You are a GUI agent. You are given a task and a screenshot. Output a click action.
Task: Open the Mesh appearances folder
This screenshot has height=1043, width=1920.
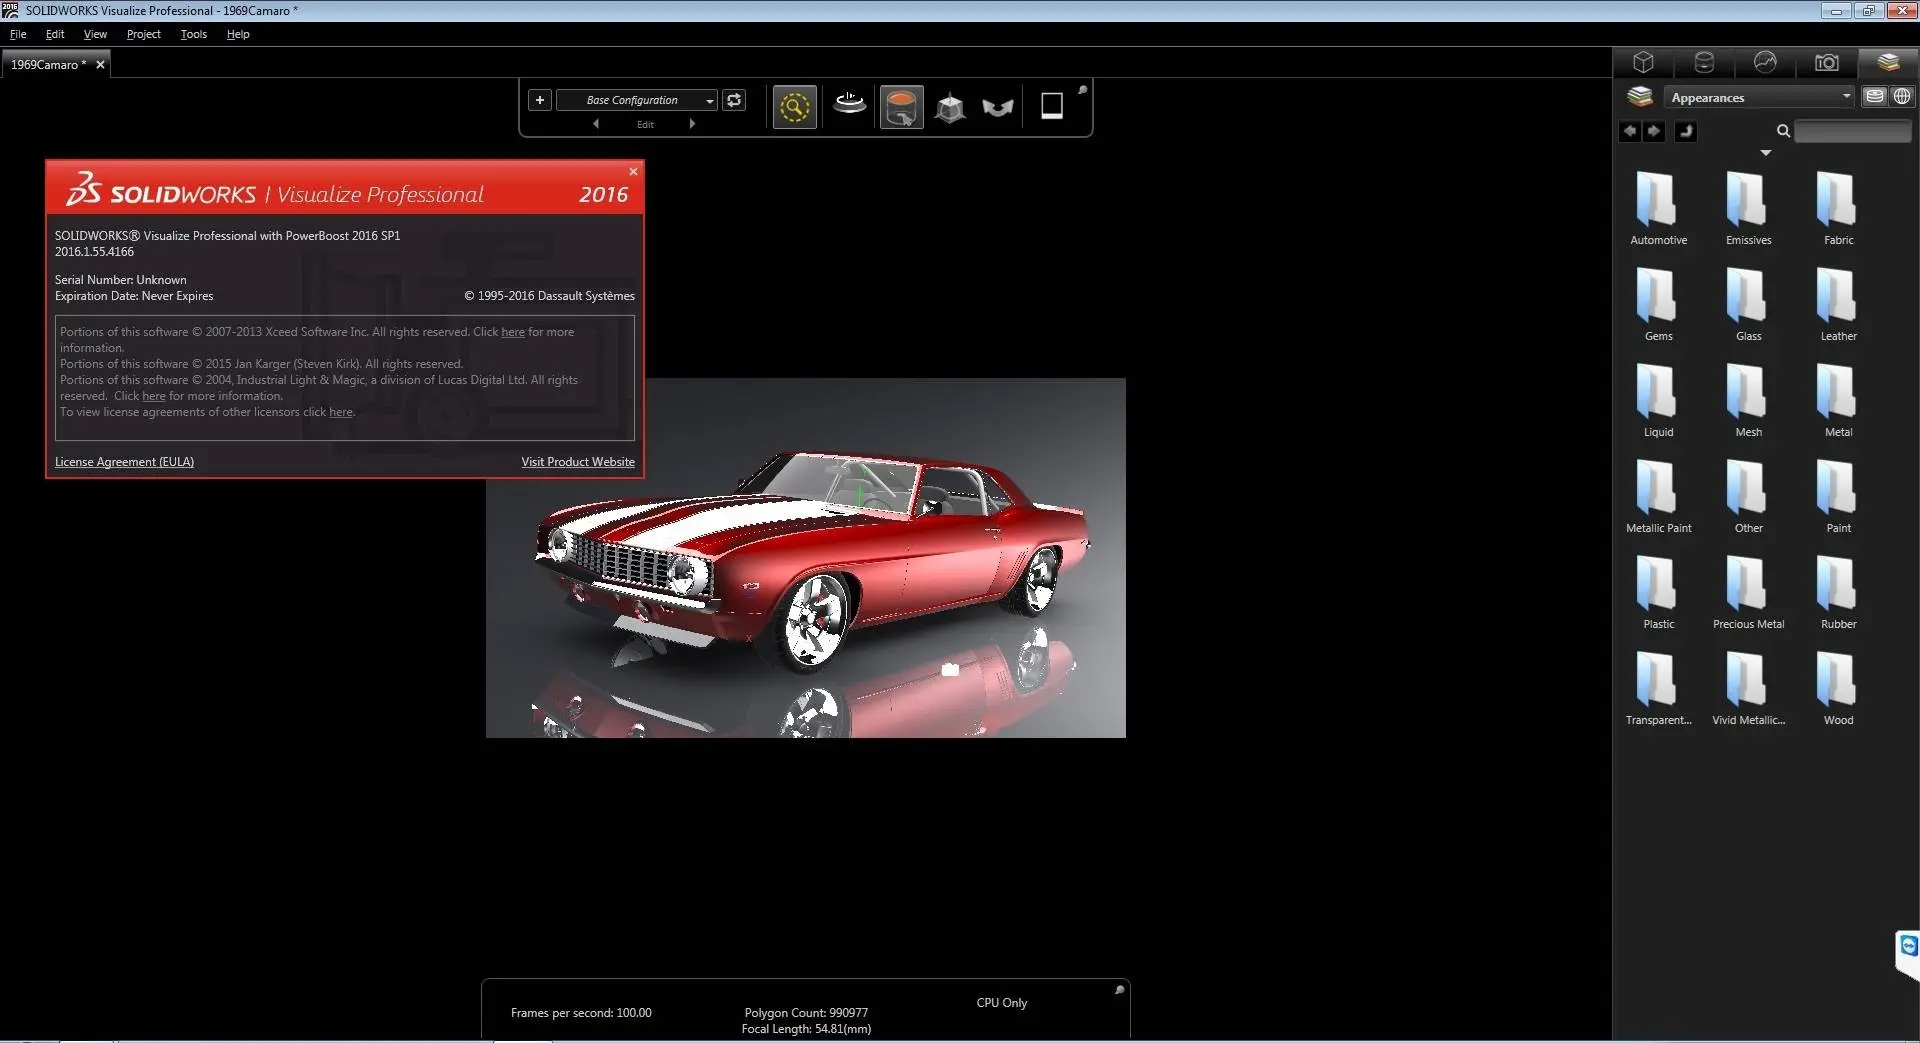(x=1748, y=400)
